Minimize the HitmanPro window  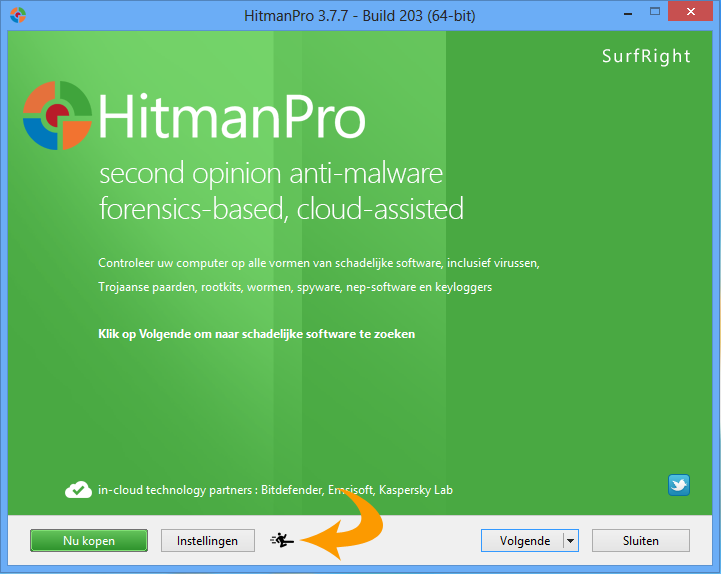[x=628, y=13]
